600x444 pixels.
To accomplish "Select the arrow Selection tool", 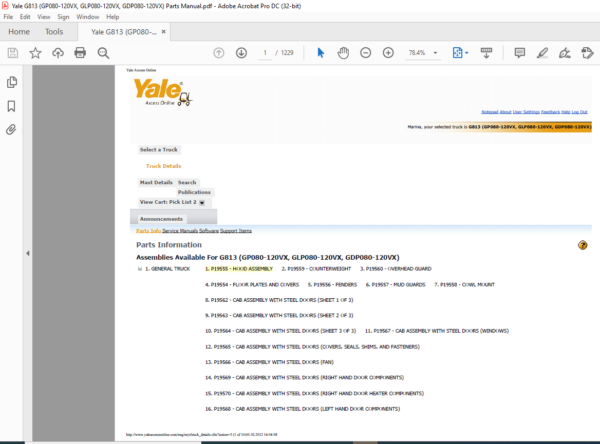I will pos(321,53).
